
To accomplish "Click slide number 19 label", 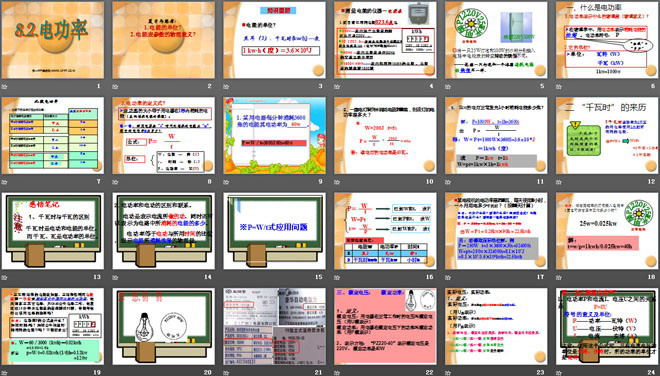I will [x=97, y=372].
